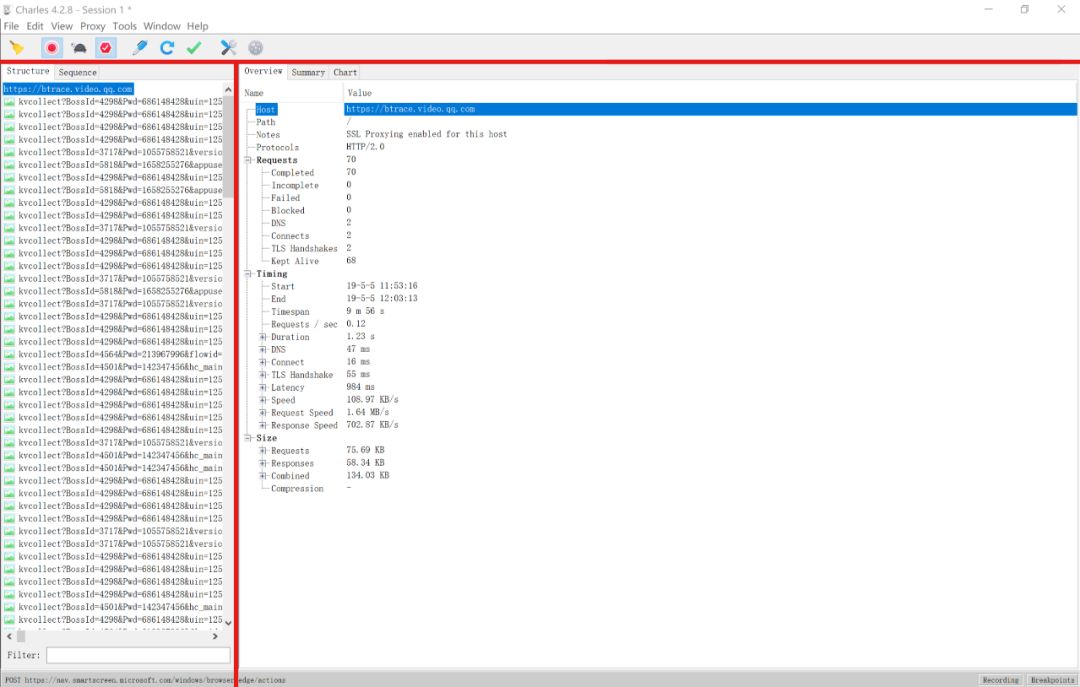Expand the Latency row
Screen dimensions: 1080x687
pyautogui.click(x=262, y=387)
